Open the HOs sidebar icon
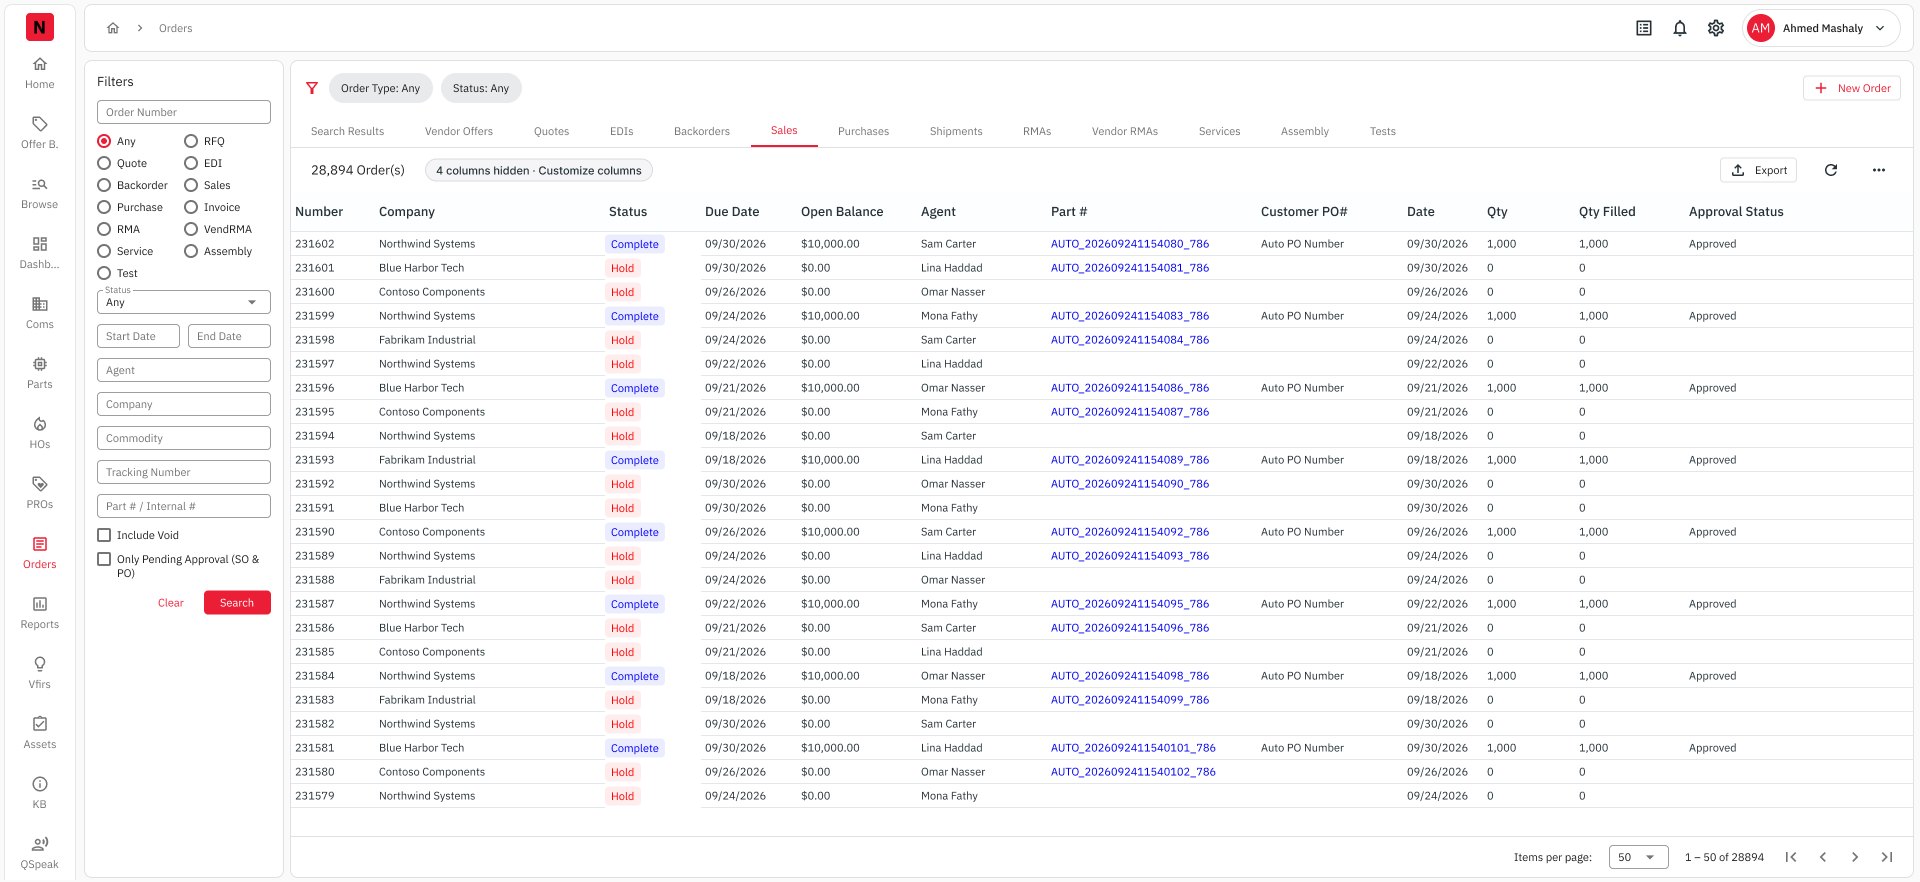 40,424
